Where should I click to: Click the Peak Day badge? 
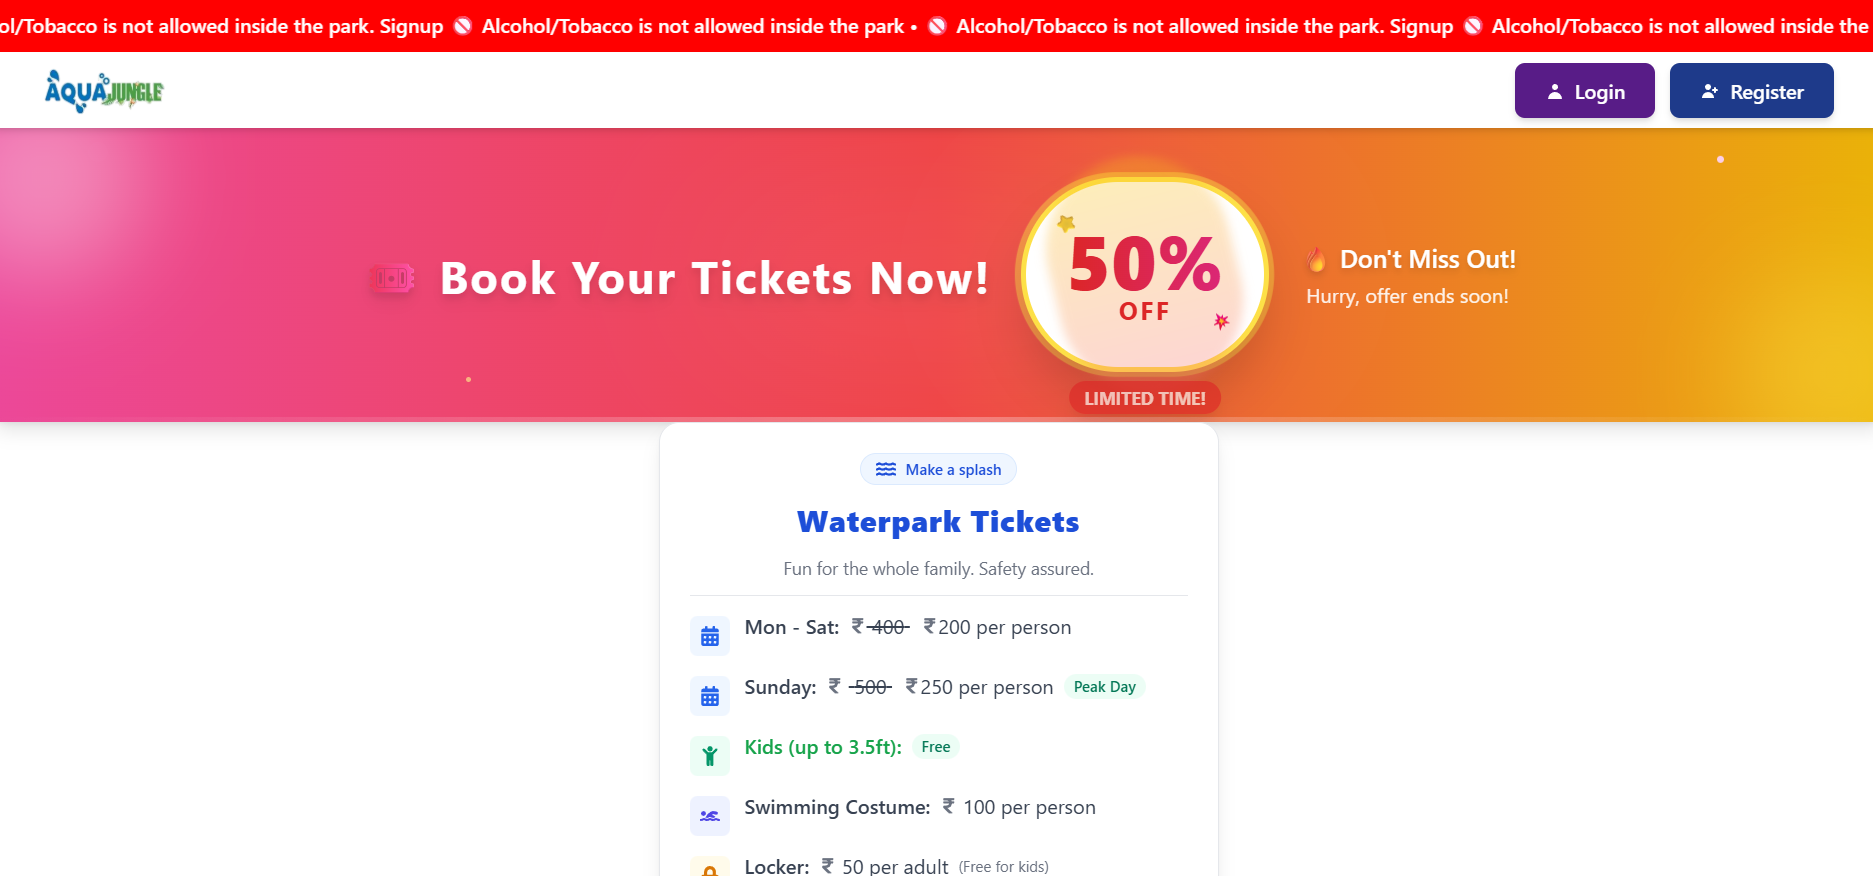1104,687
